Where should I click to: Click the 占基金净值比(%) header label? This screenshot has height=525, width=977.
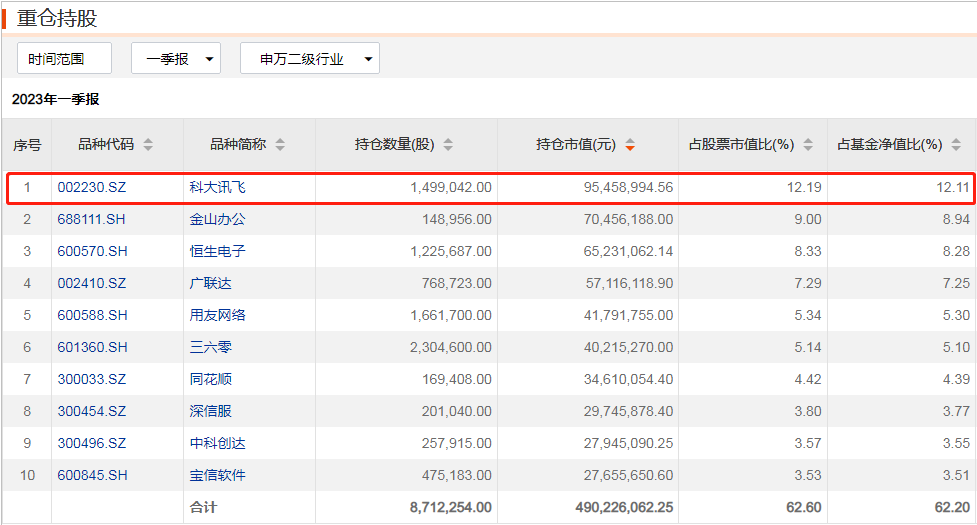[889, 144]
